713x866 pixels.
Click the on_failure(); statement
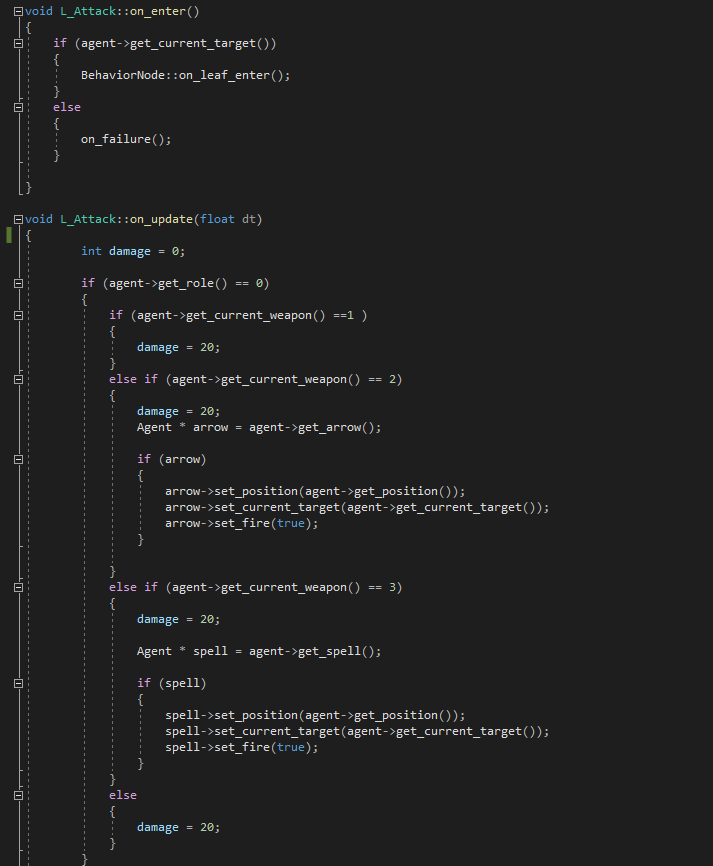tap(126, 139)
